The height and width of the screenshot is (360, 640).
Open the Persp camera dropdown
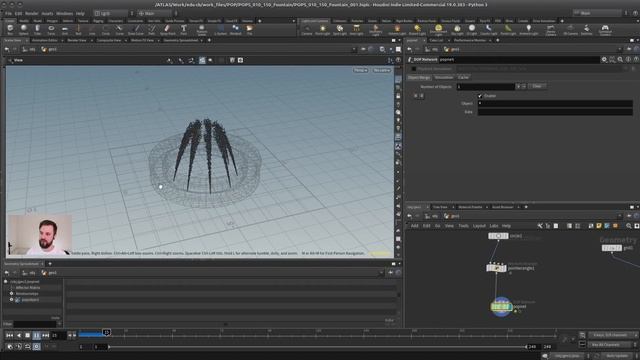360,70
